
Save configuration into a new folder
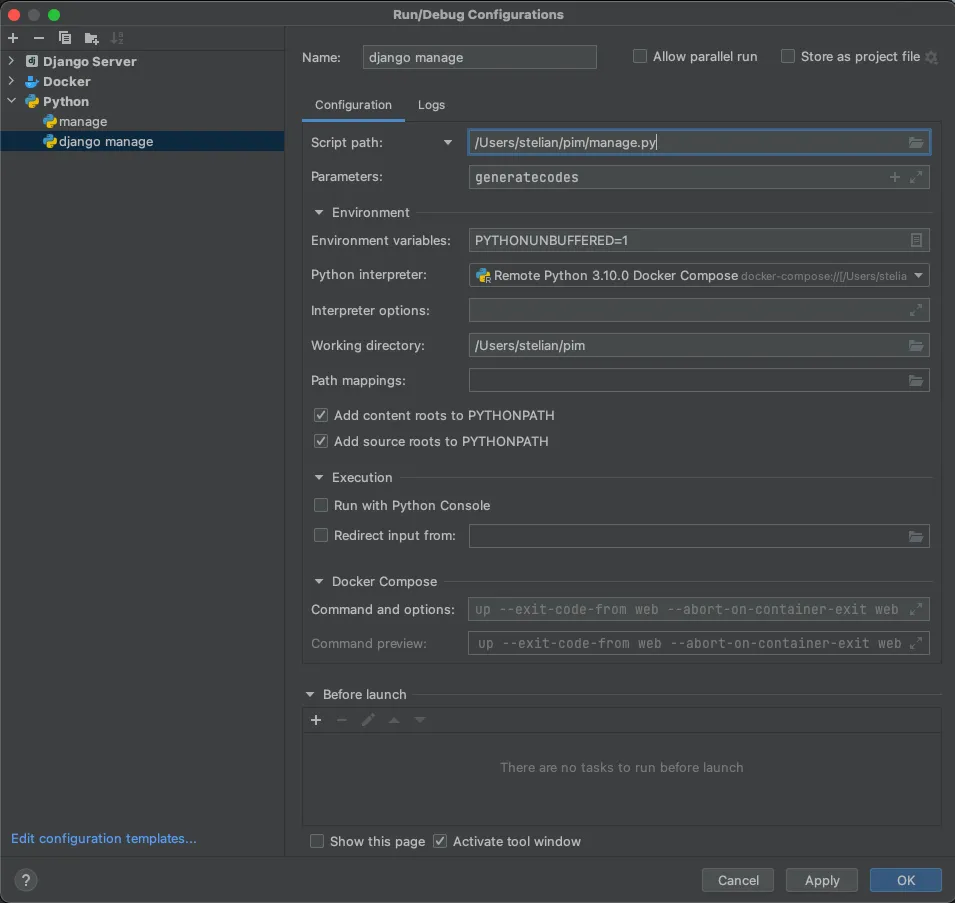point(91,38)
